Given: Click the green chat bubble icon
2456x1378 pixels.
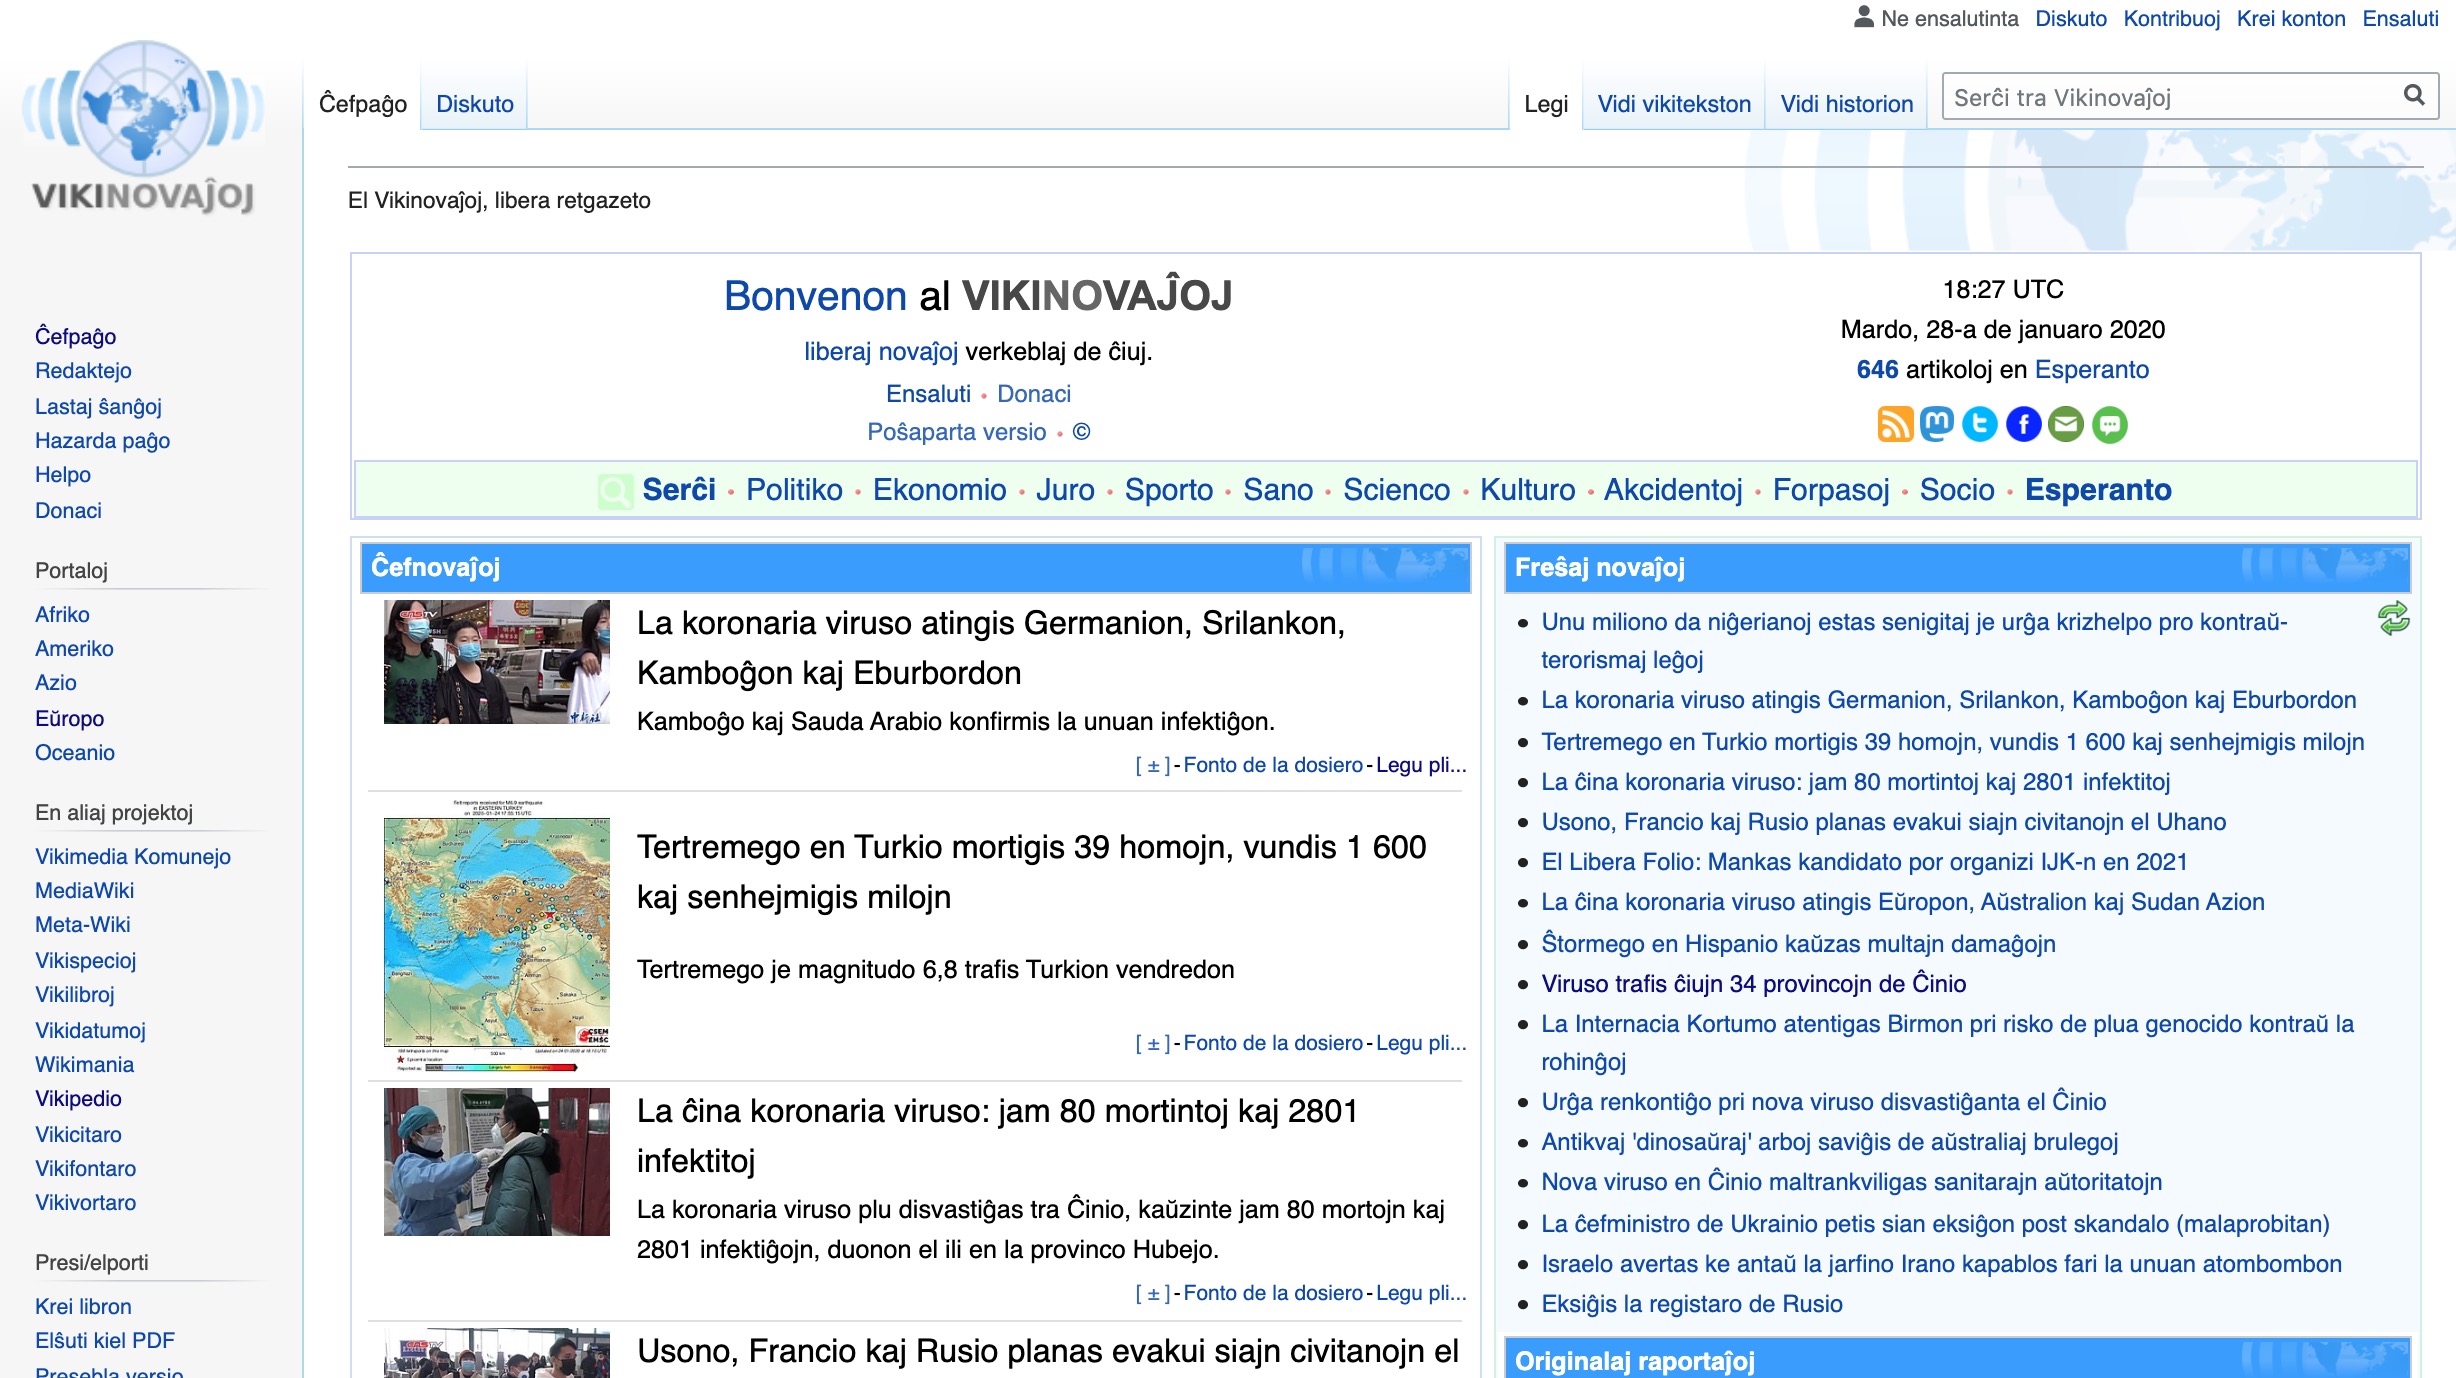Looking at the screenshot, I should pos(2110,425).
